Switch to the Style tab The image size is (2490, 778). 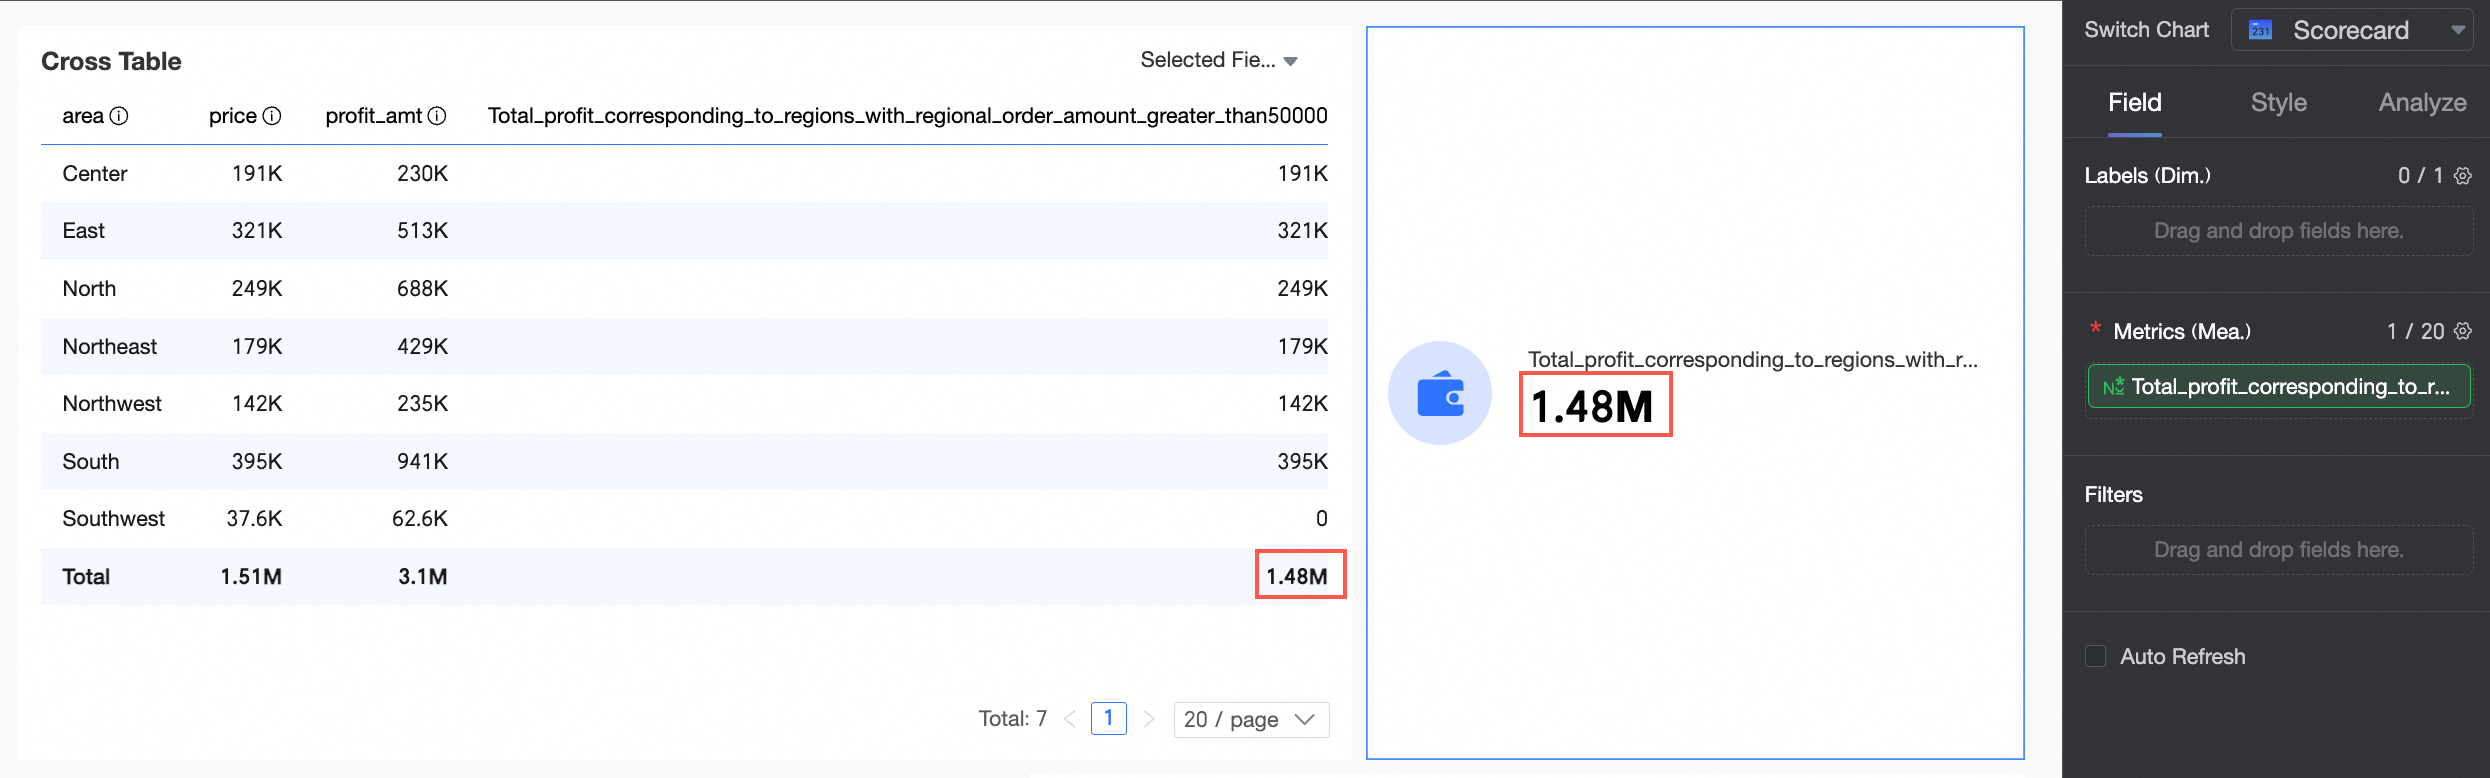pos(2279,102)
